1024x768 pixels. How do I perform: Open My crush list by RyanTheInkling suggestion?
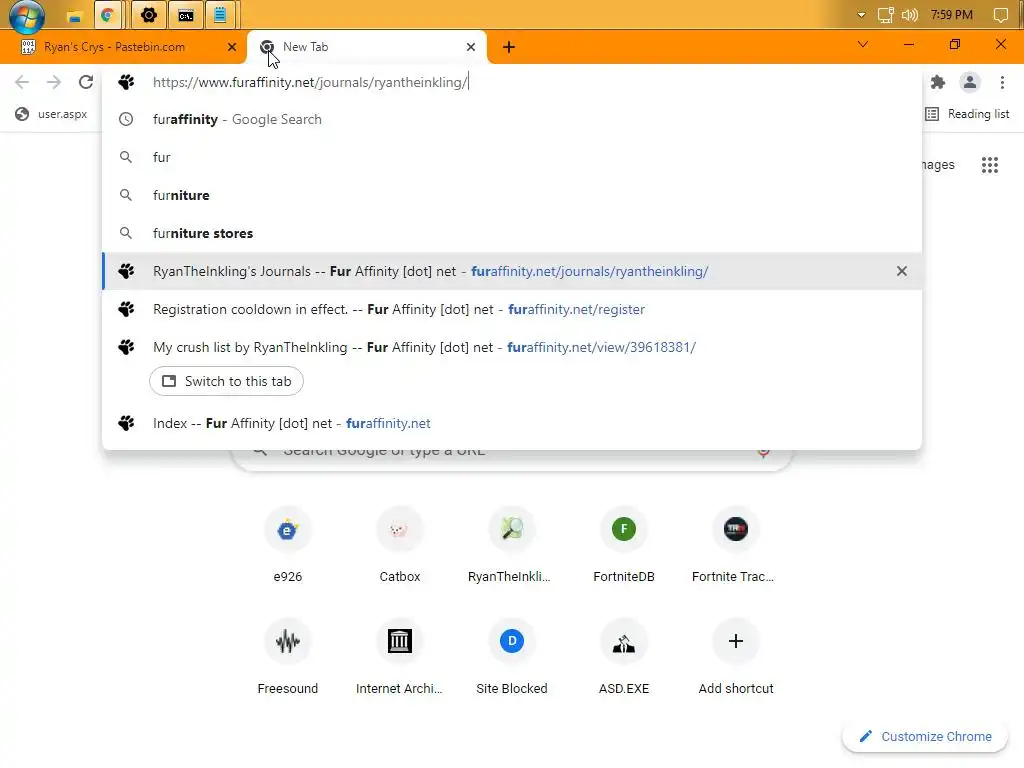(x=512, y=347)
